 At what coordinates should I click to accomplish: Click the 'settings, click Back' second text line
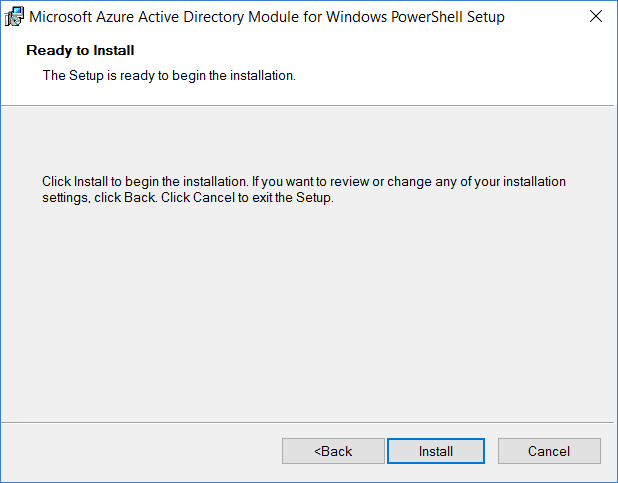click(x=188, y=198)
